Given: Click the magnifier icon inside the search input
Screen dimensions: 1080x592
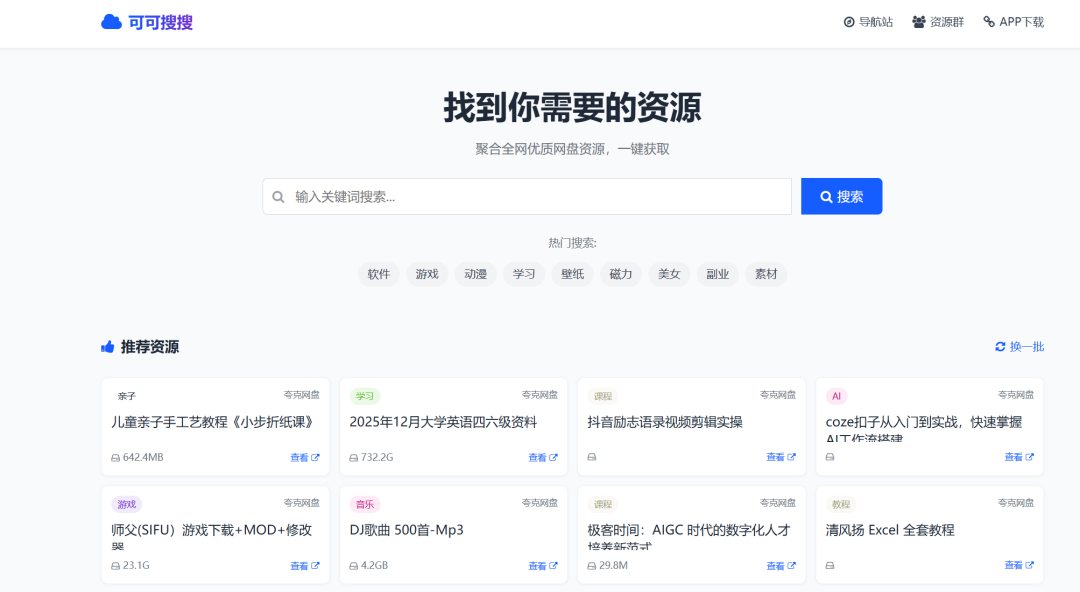Looking at the screenshot, I should click(279, 196).
